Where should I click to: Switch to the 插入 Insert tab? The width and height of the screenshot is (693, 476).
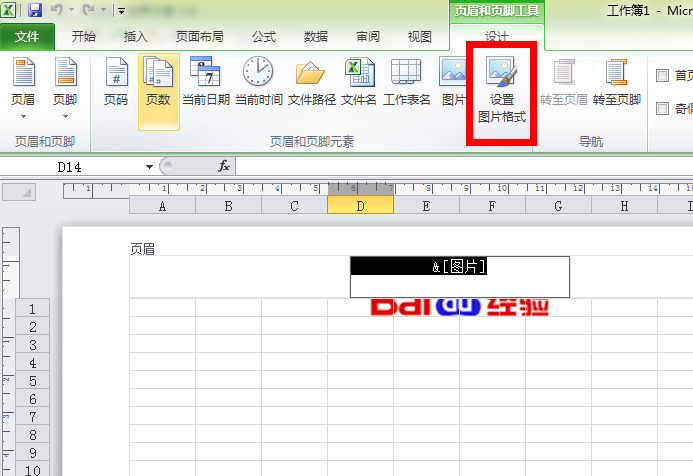(135, 36)
